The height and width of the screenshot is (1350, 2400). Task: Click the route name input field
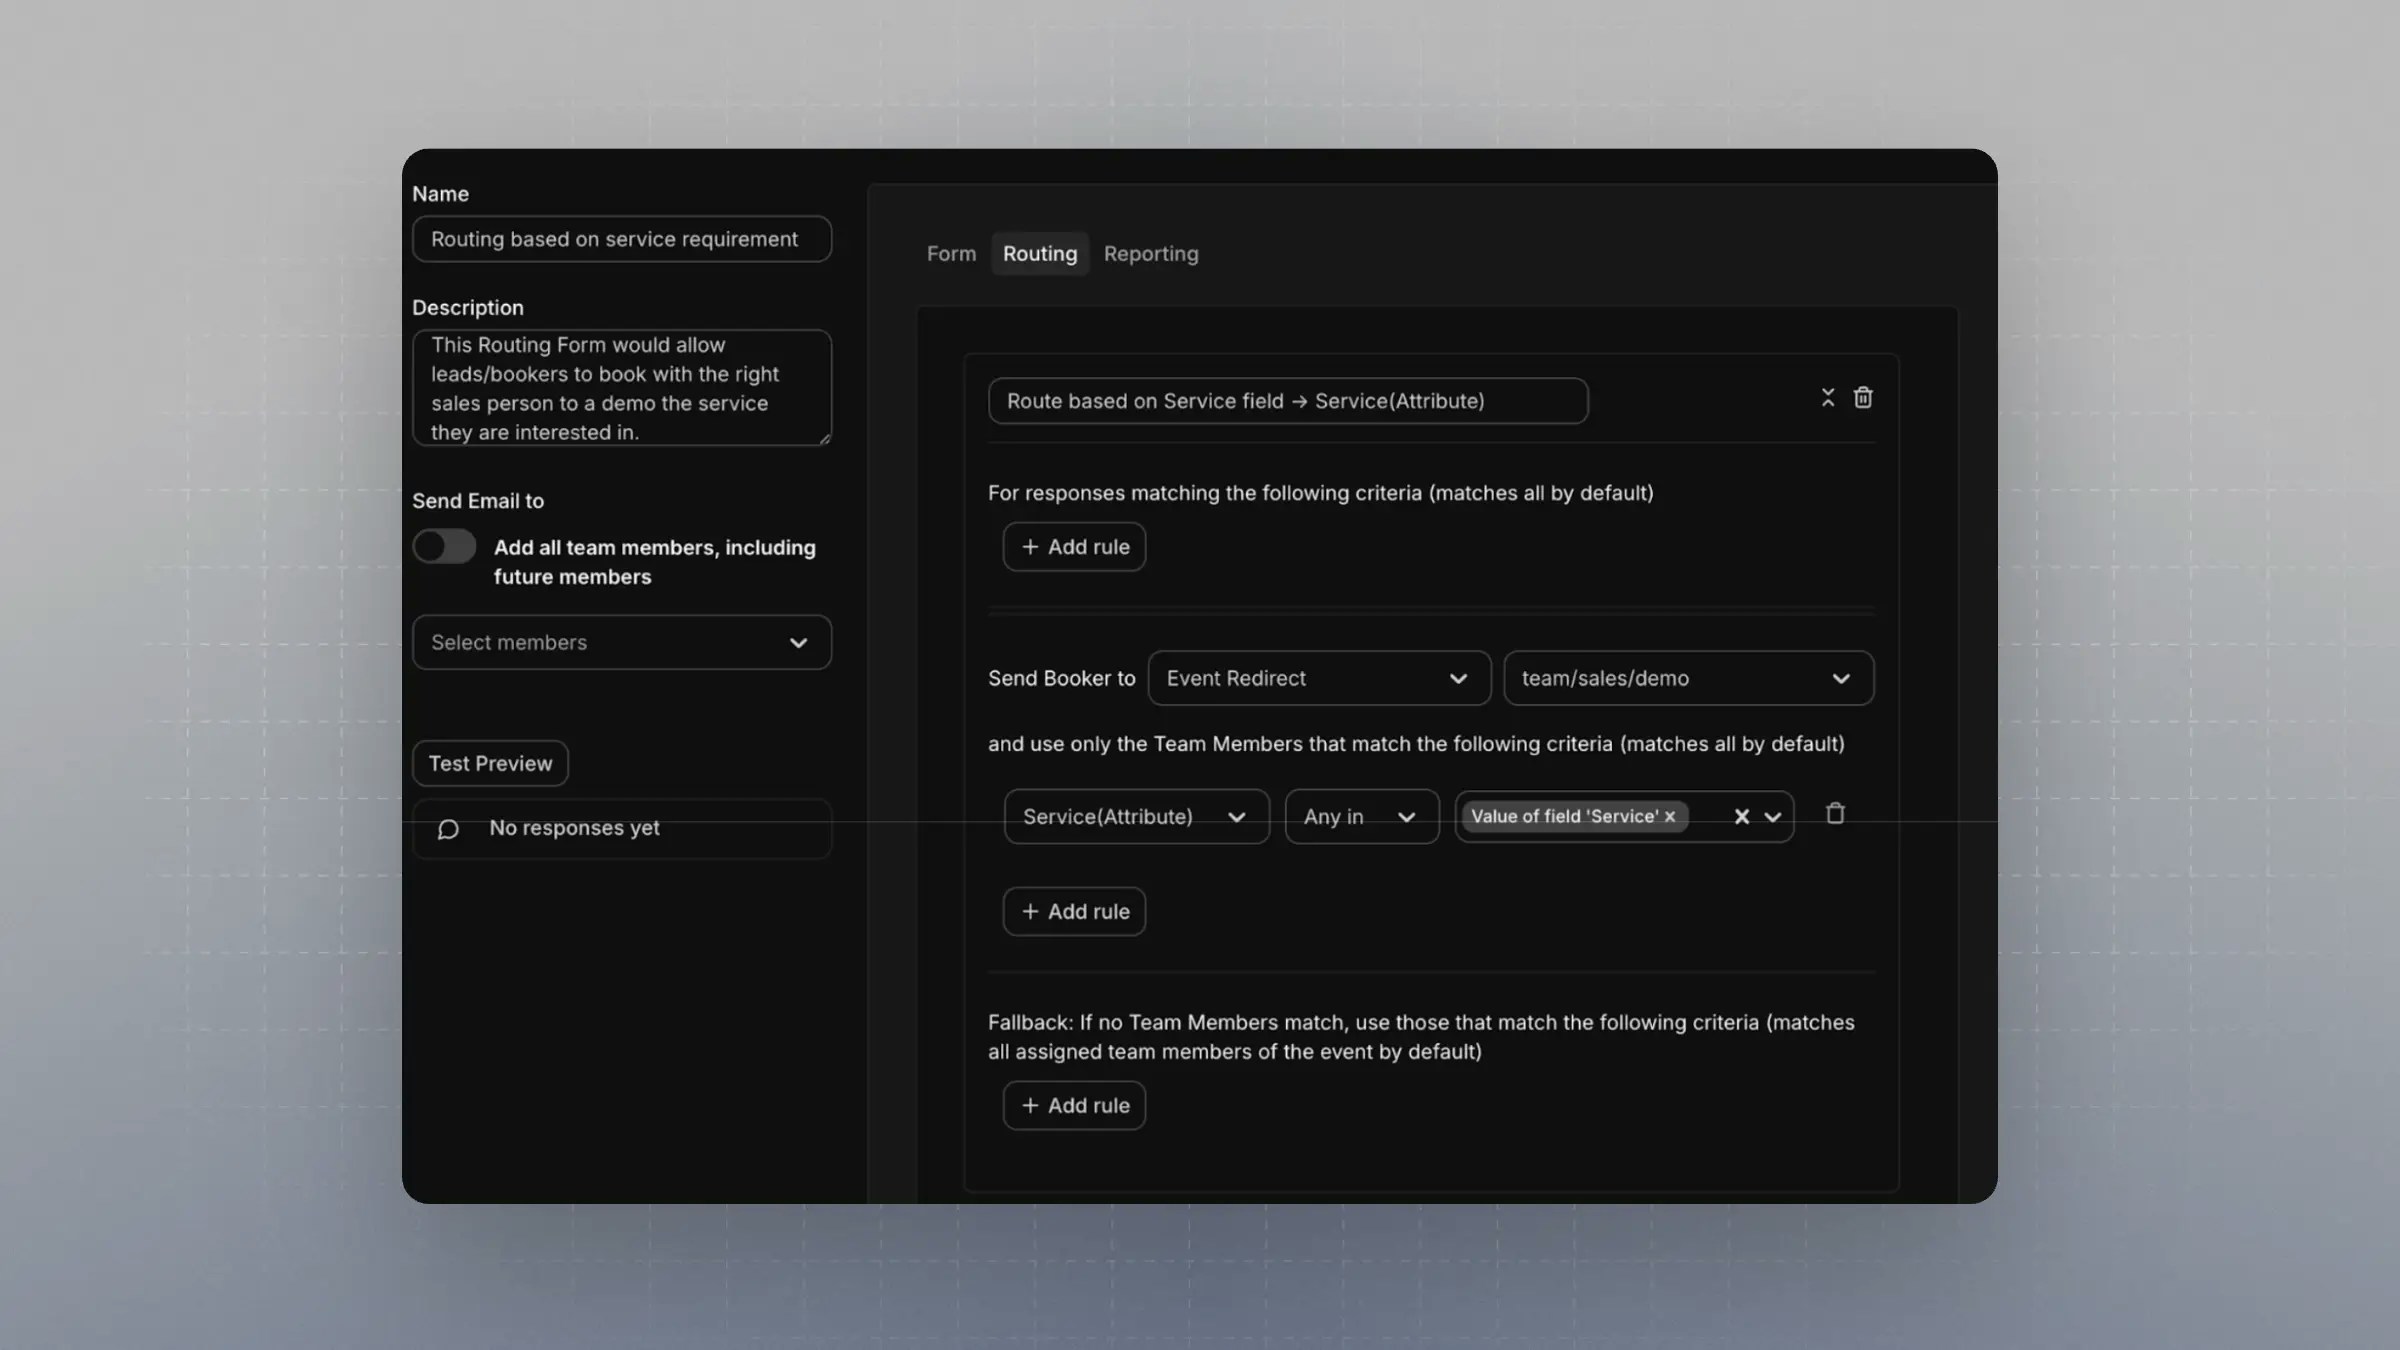coord(1287,401)
